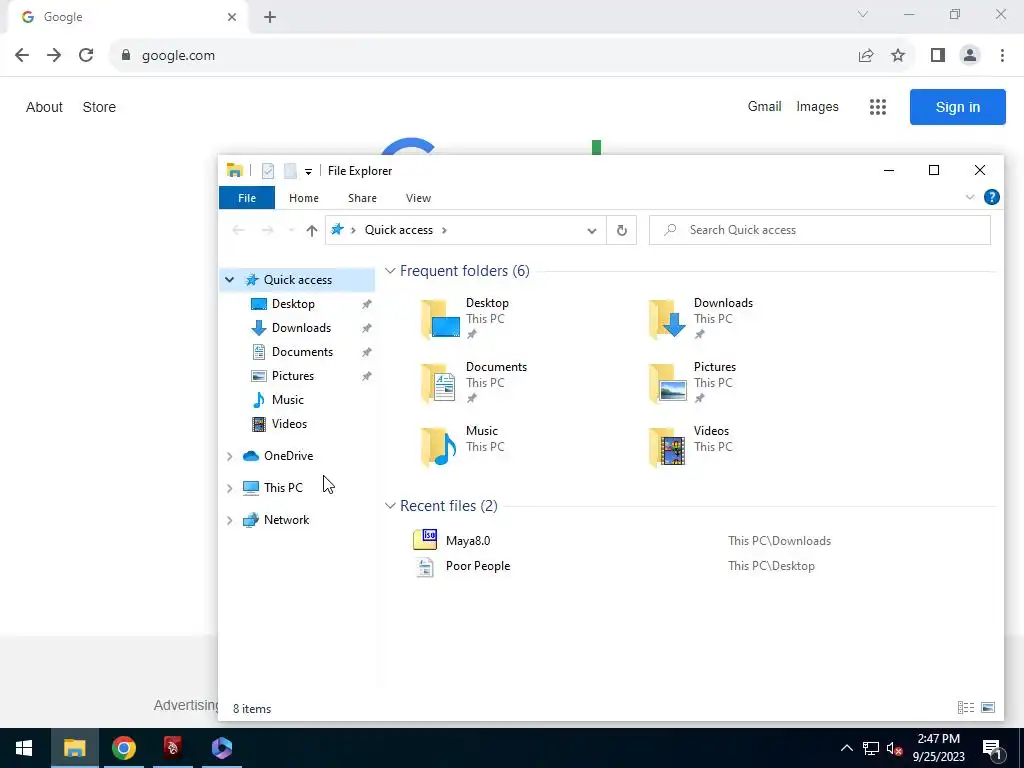
Task: Switch to Large icons view layout icon
Action: tap(988, 707)
